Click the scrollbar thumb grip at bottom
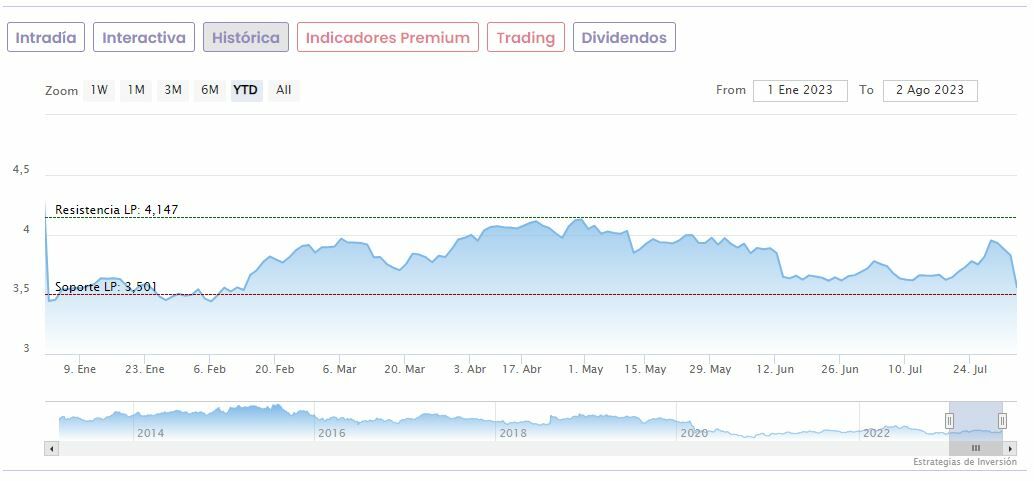 975,449
